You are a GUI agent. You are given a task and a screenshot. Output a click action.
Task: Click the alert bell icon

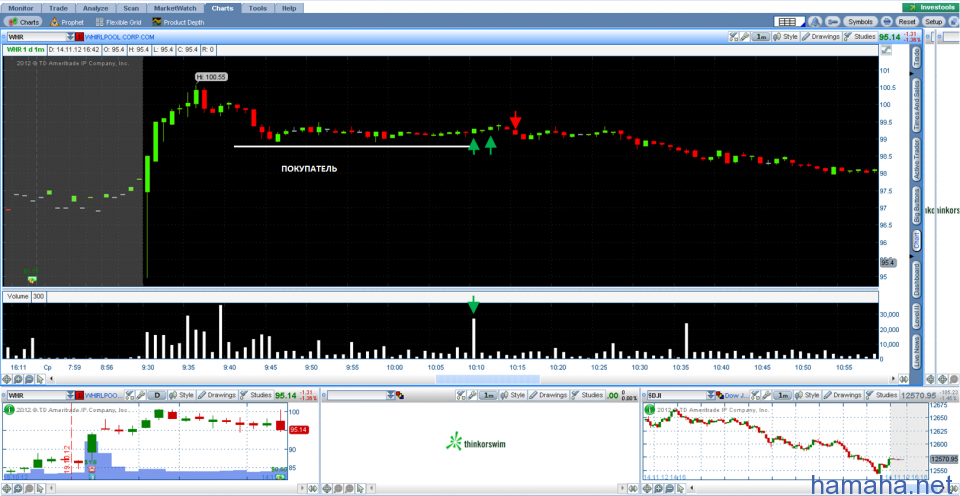[x=814, y=21]
